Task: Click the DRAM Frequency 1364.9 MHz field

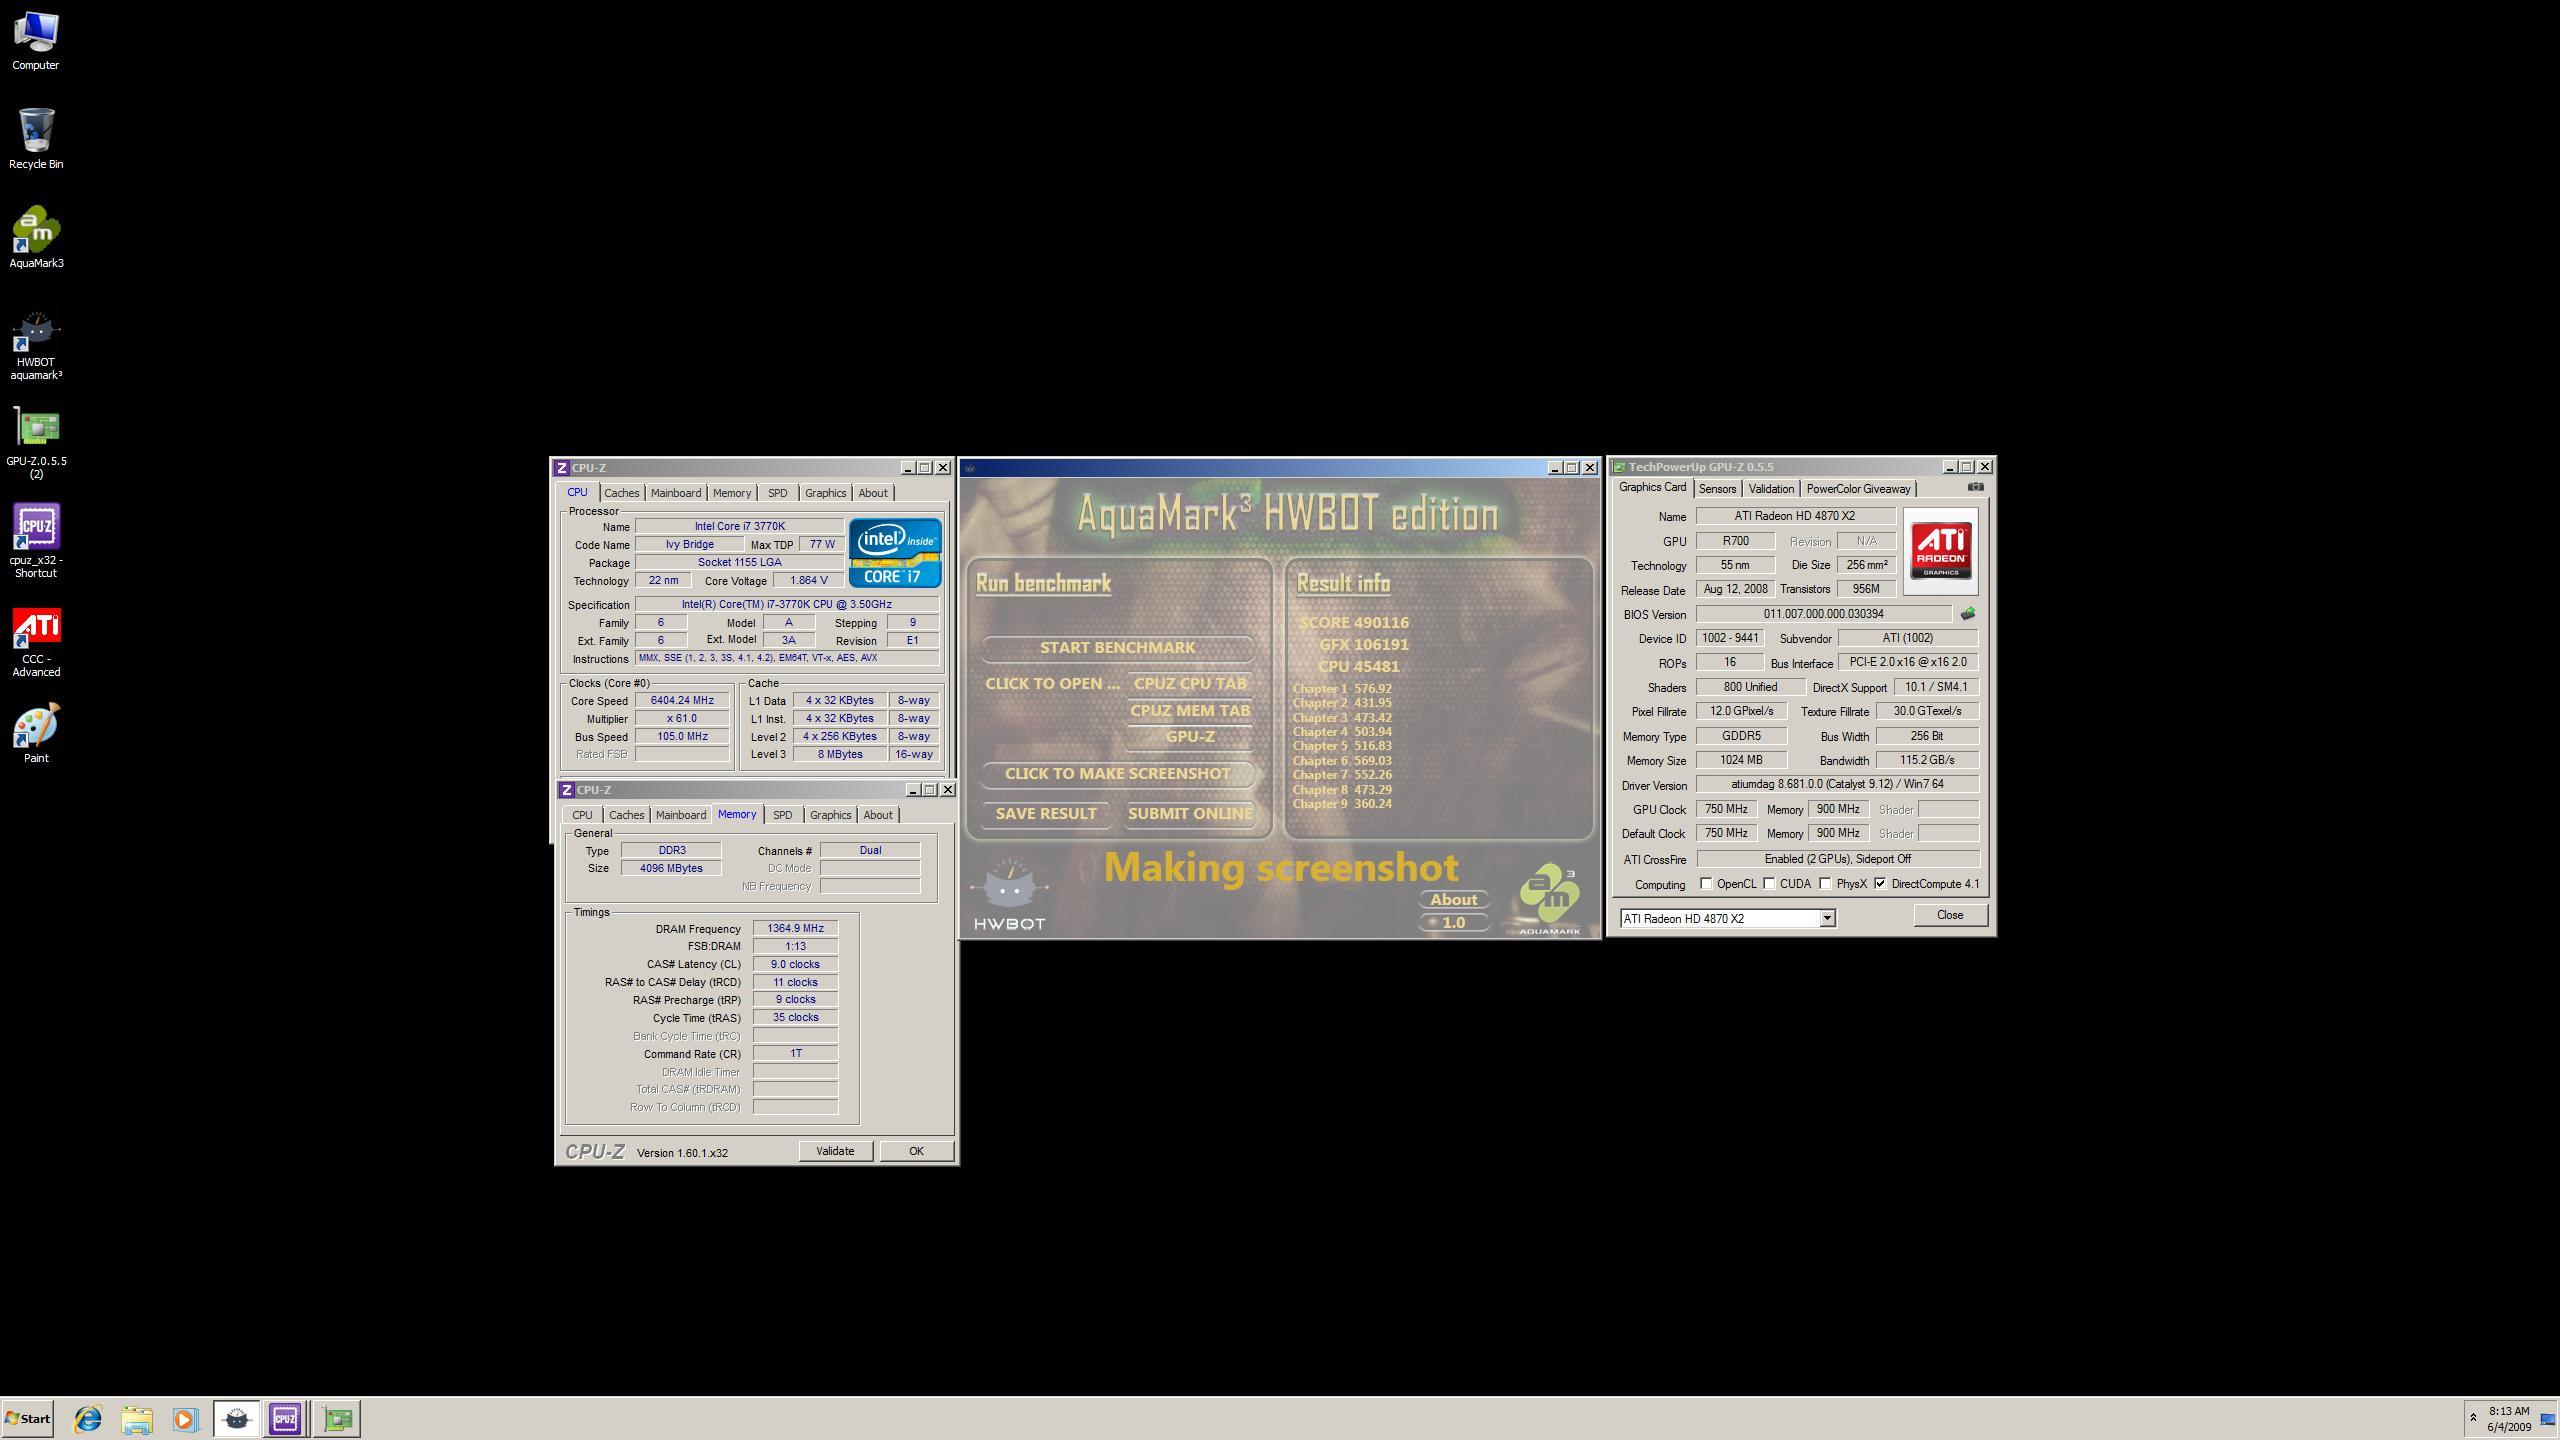Action: pyautogui.click(x=795, y=929)
